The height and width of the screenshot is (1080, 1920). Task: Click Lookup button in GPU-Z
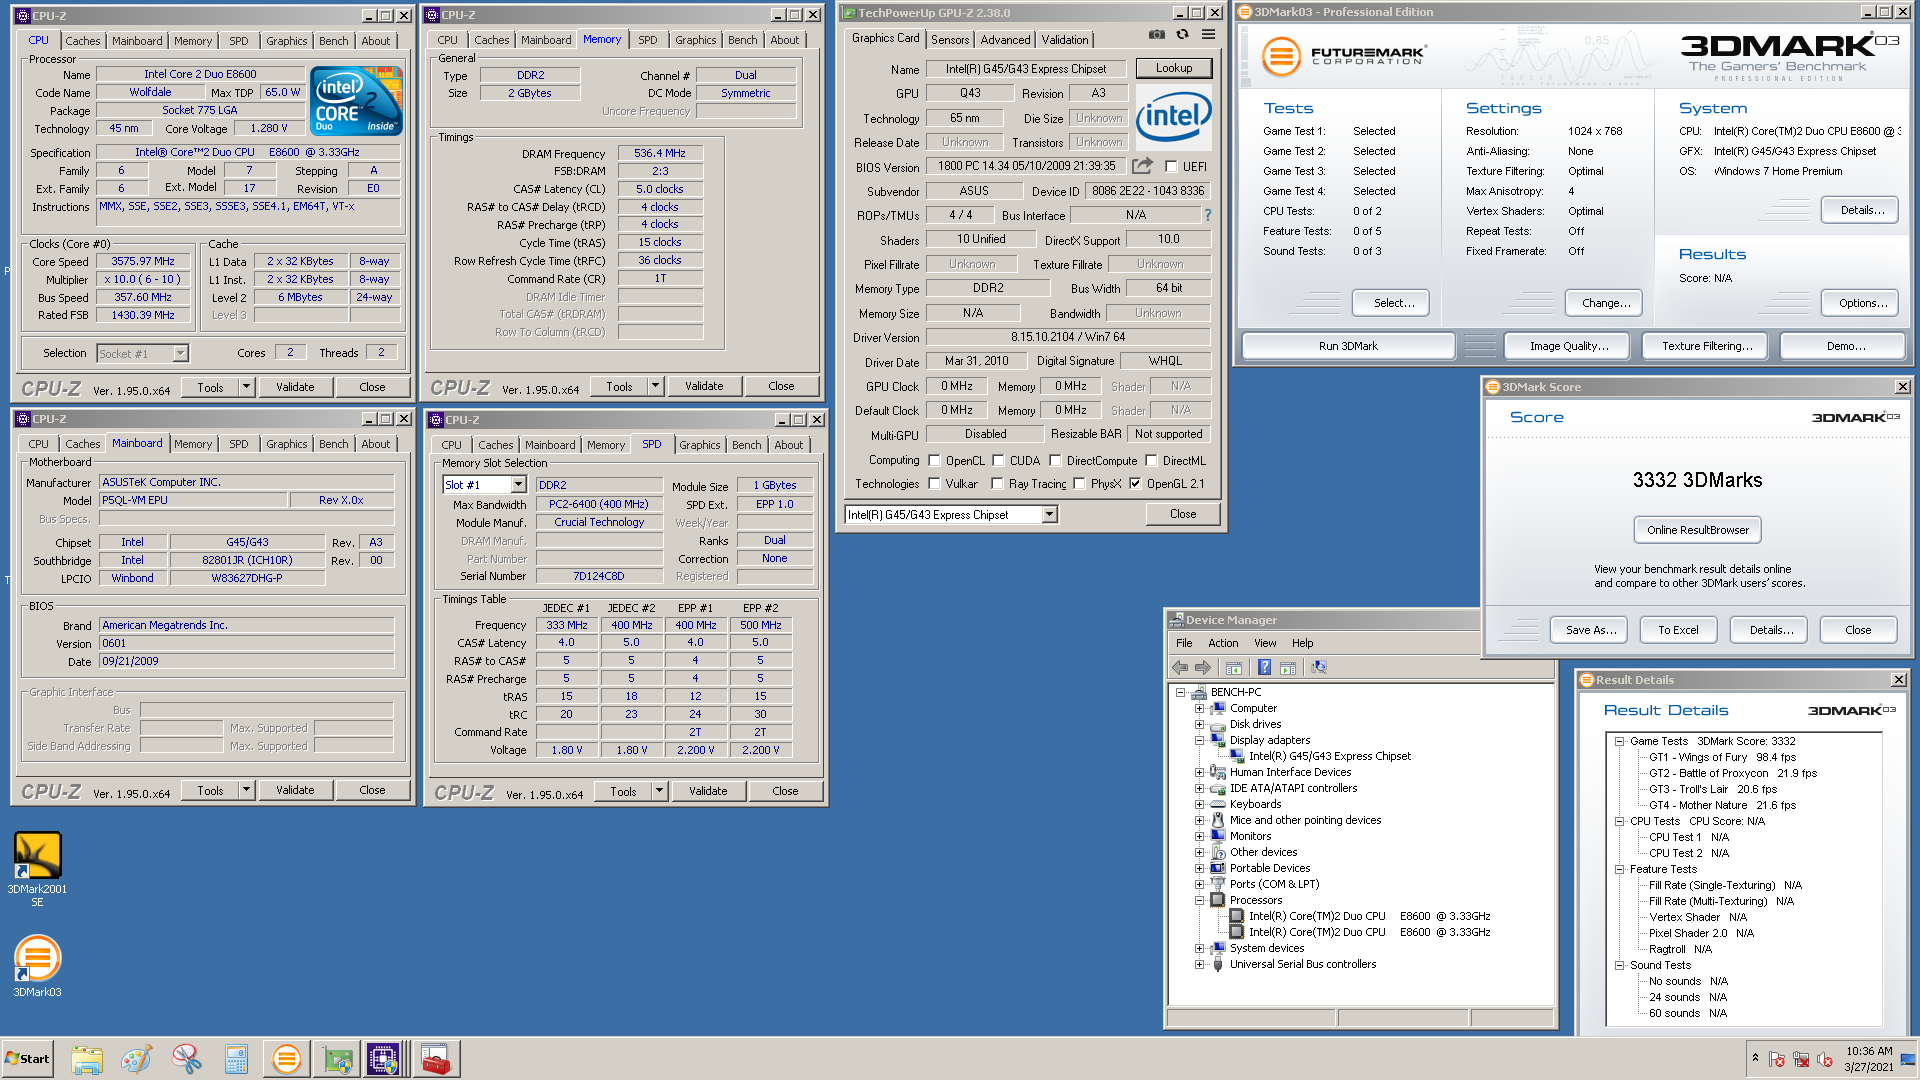1174,68
